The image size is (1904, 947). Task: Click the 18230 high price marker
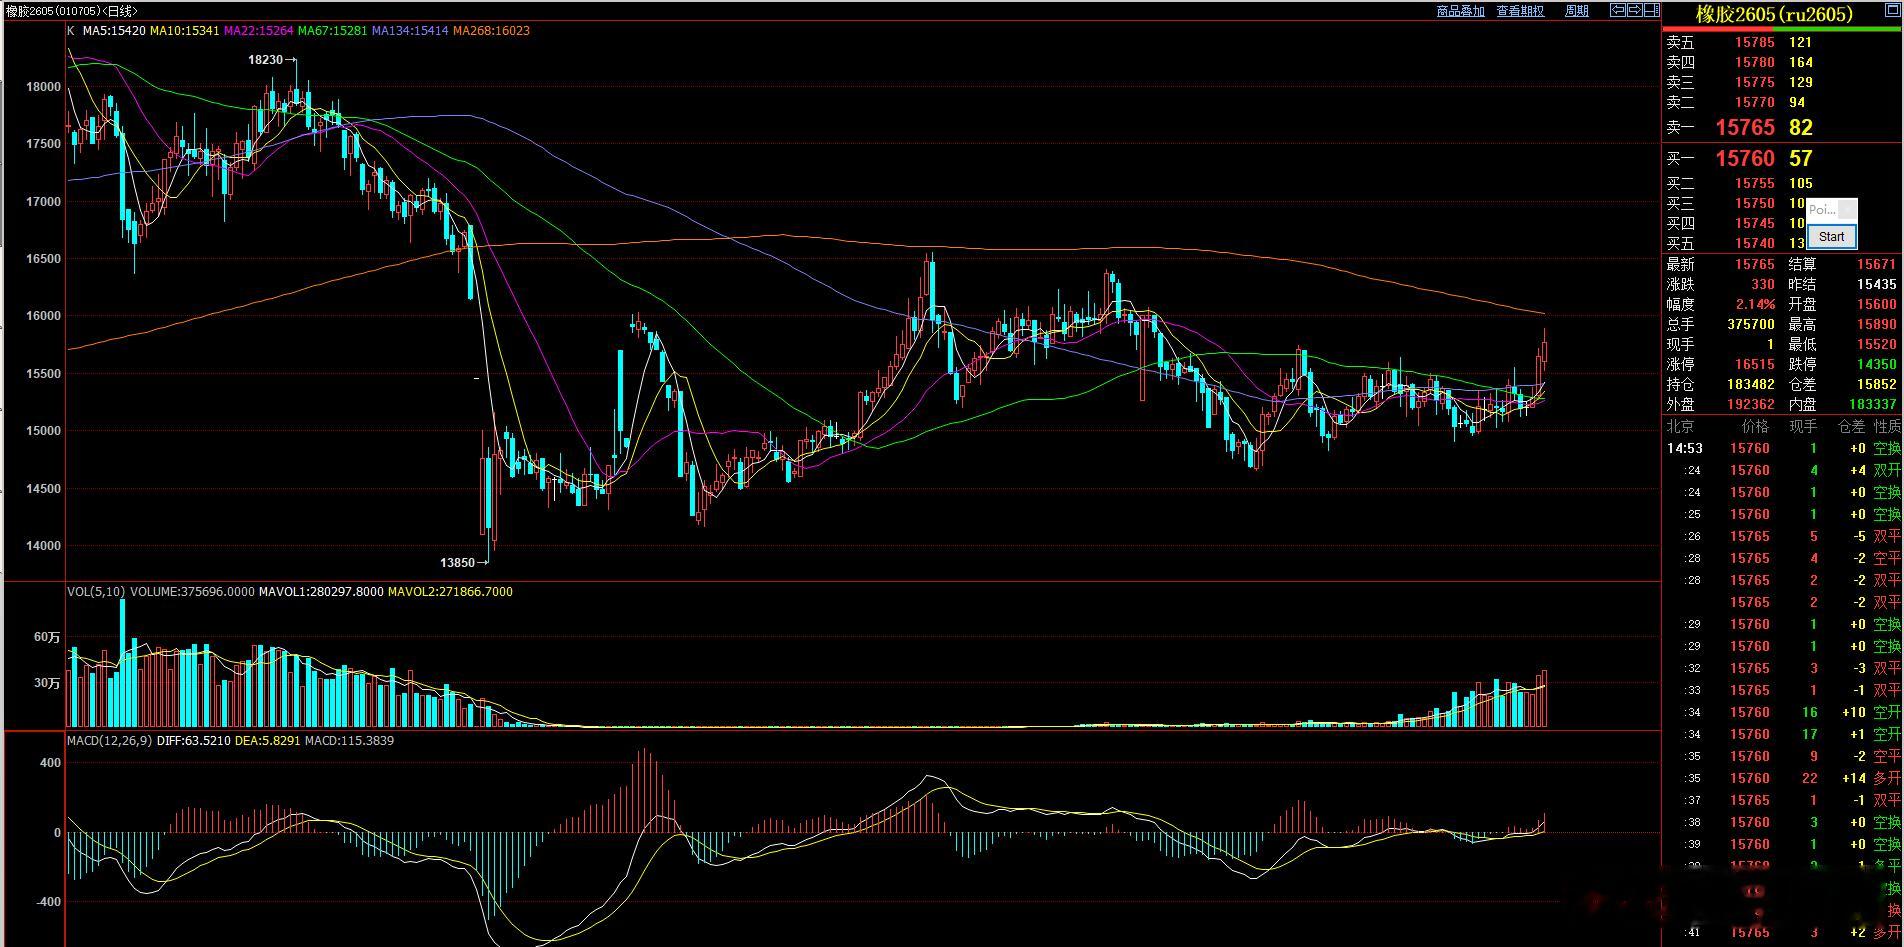coord(265,60)
